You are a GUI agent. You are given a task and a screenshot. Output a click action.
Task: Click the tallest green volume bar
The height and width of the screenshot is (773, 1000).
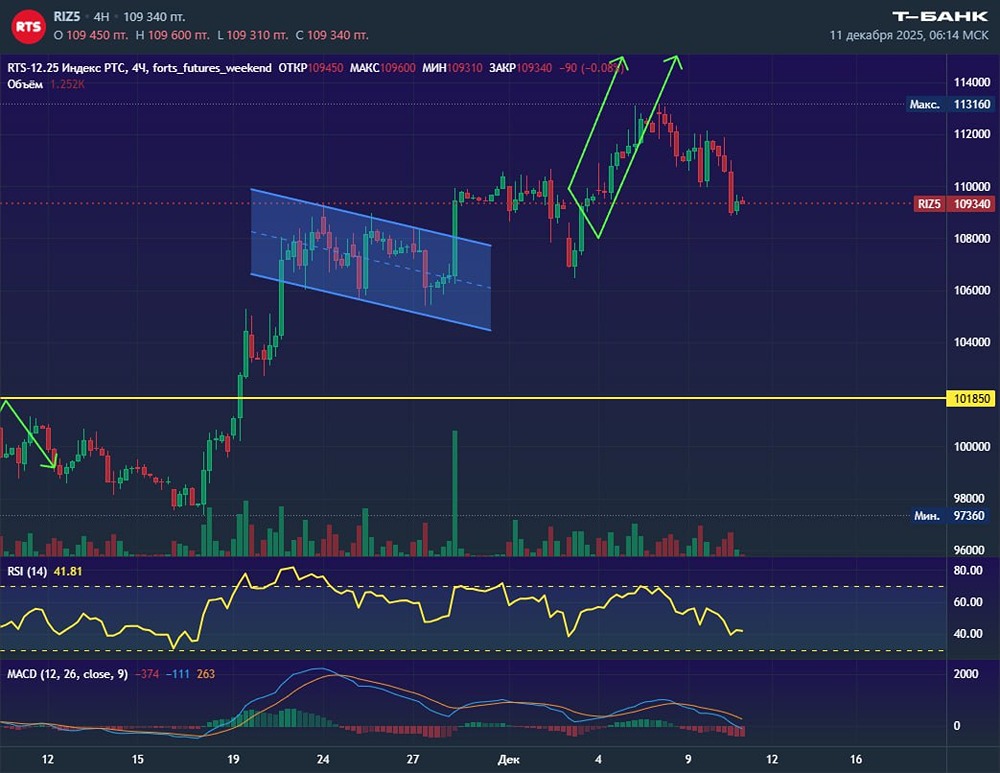pos(455,493)
